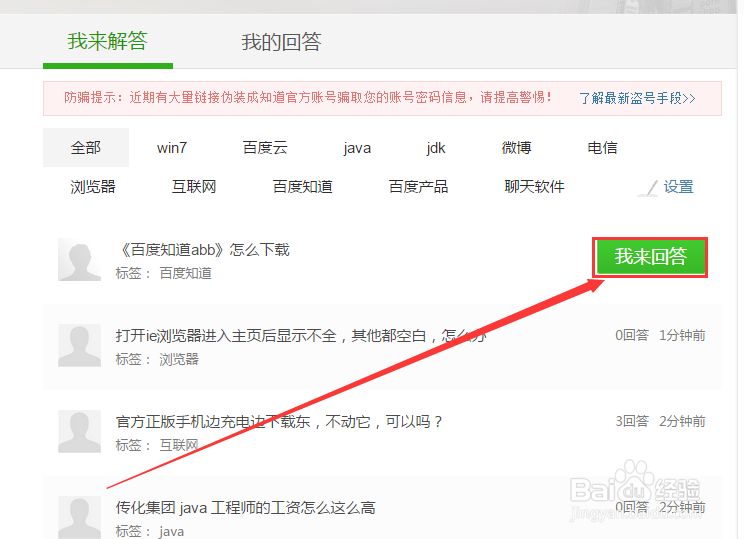Viewport: 744px width, 539px height.
Task: Filter questions by 聊天软件 tag
Action: click(534, 186)
